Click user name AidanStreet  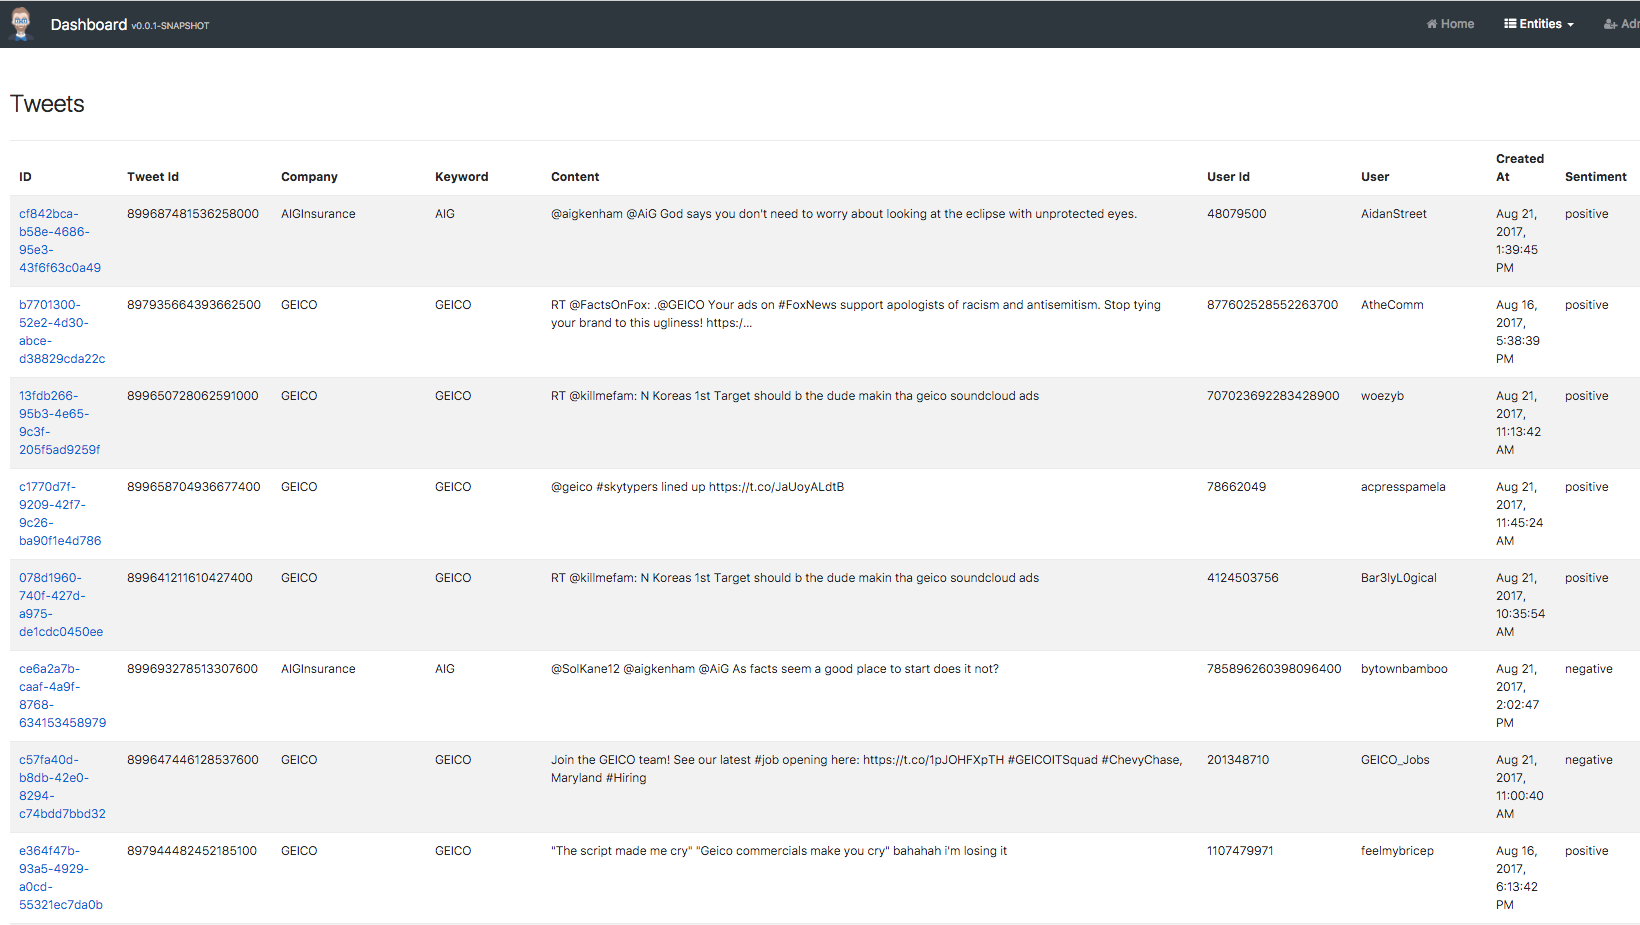[x=1394, y=214]
